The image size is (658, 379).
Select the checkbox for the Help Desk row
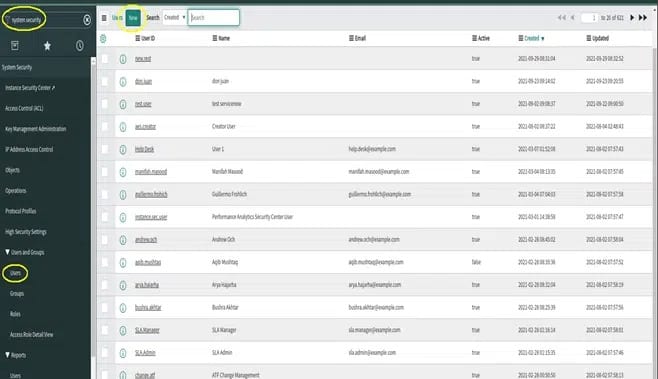[105, 149]
